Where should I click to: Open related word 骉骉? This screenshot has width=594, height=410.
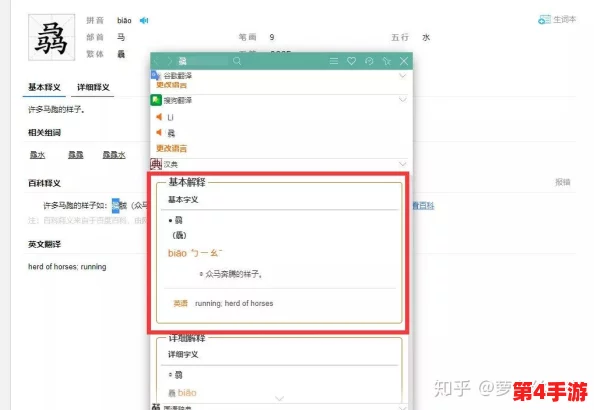pos(76,155)
